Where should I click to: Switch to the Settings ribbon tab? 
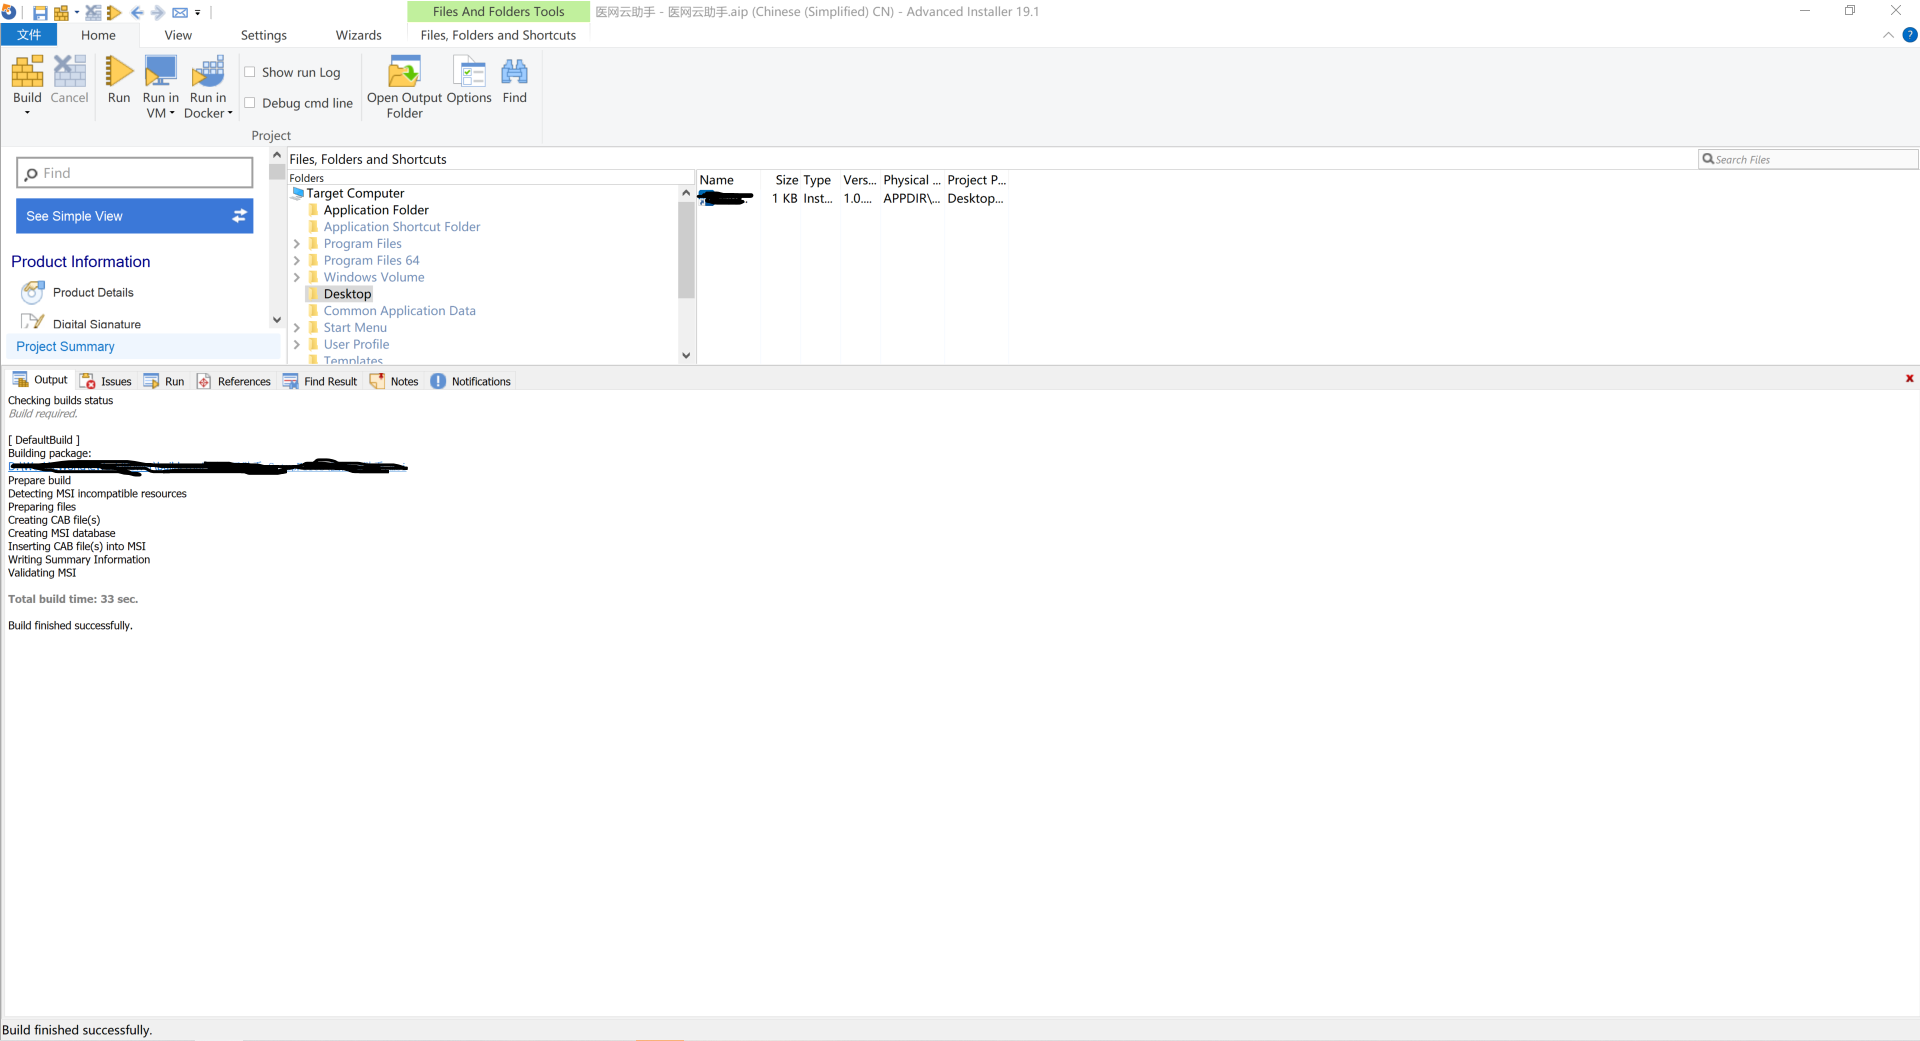pos(264,35)
